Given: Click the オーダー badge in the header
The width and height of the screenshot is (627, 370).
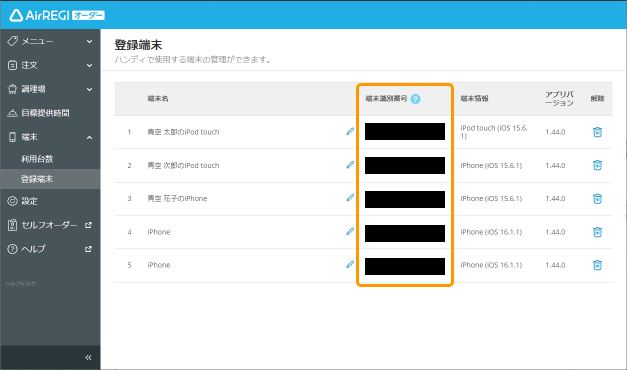Looking at the screenshot, I should coord(88,15).
